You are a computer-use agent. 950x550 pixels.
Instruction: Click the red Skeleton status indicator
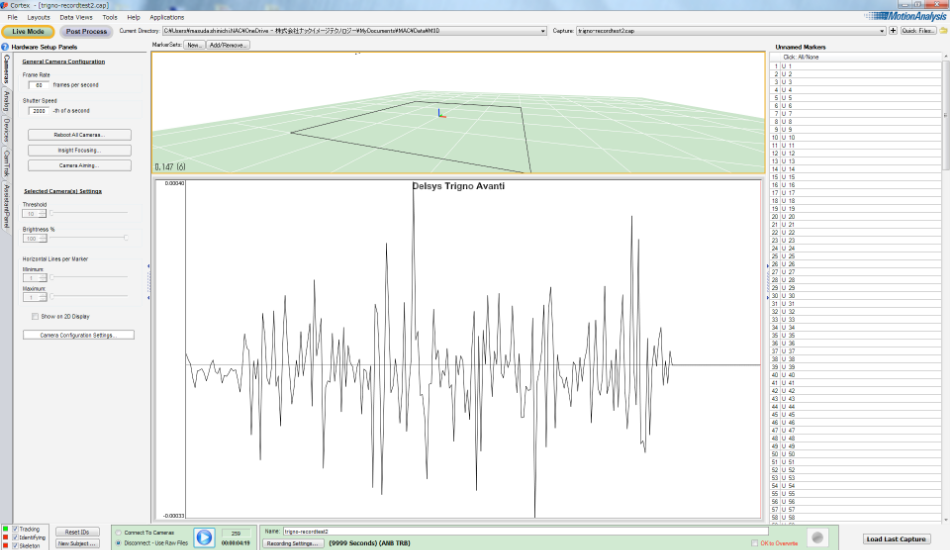pyautogui.click(x=5, y=545)
